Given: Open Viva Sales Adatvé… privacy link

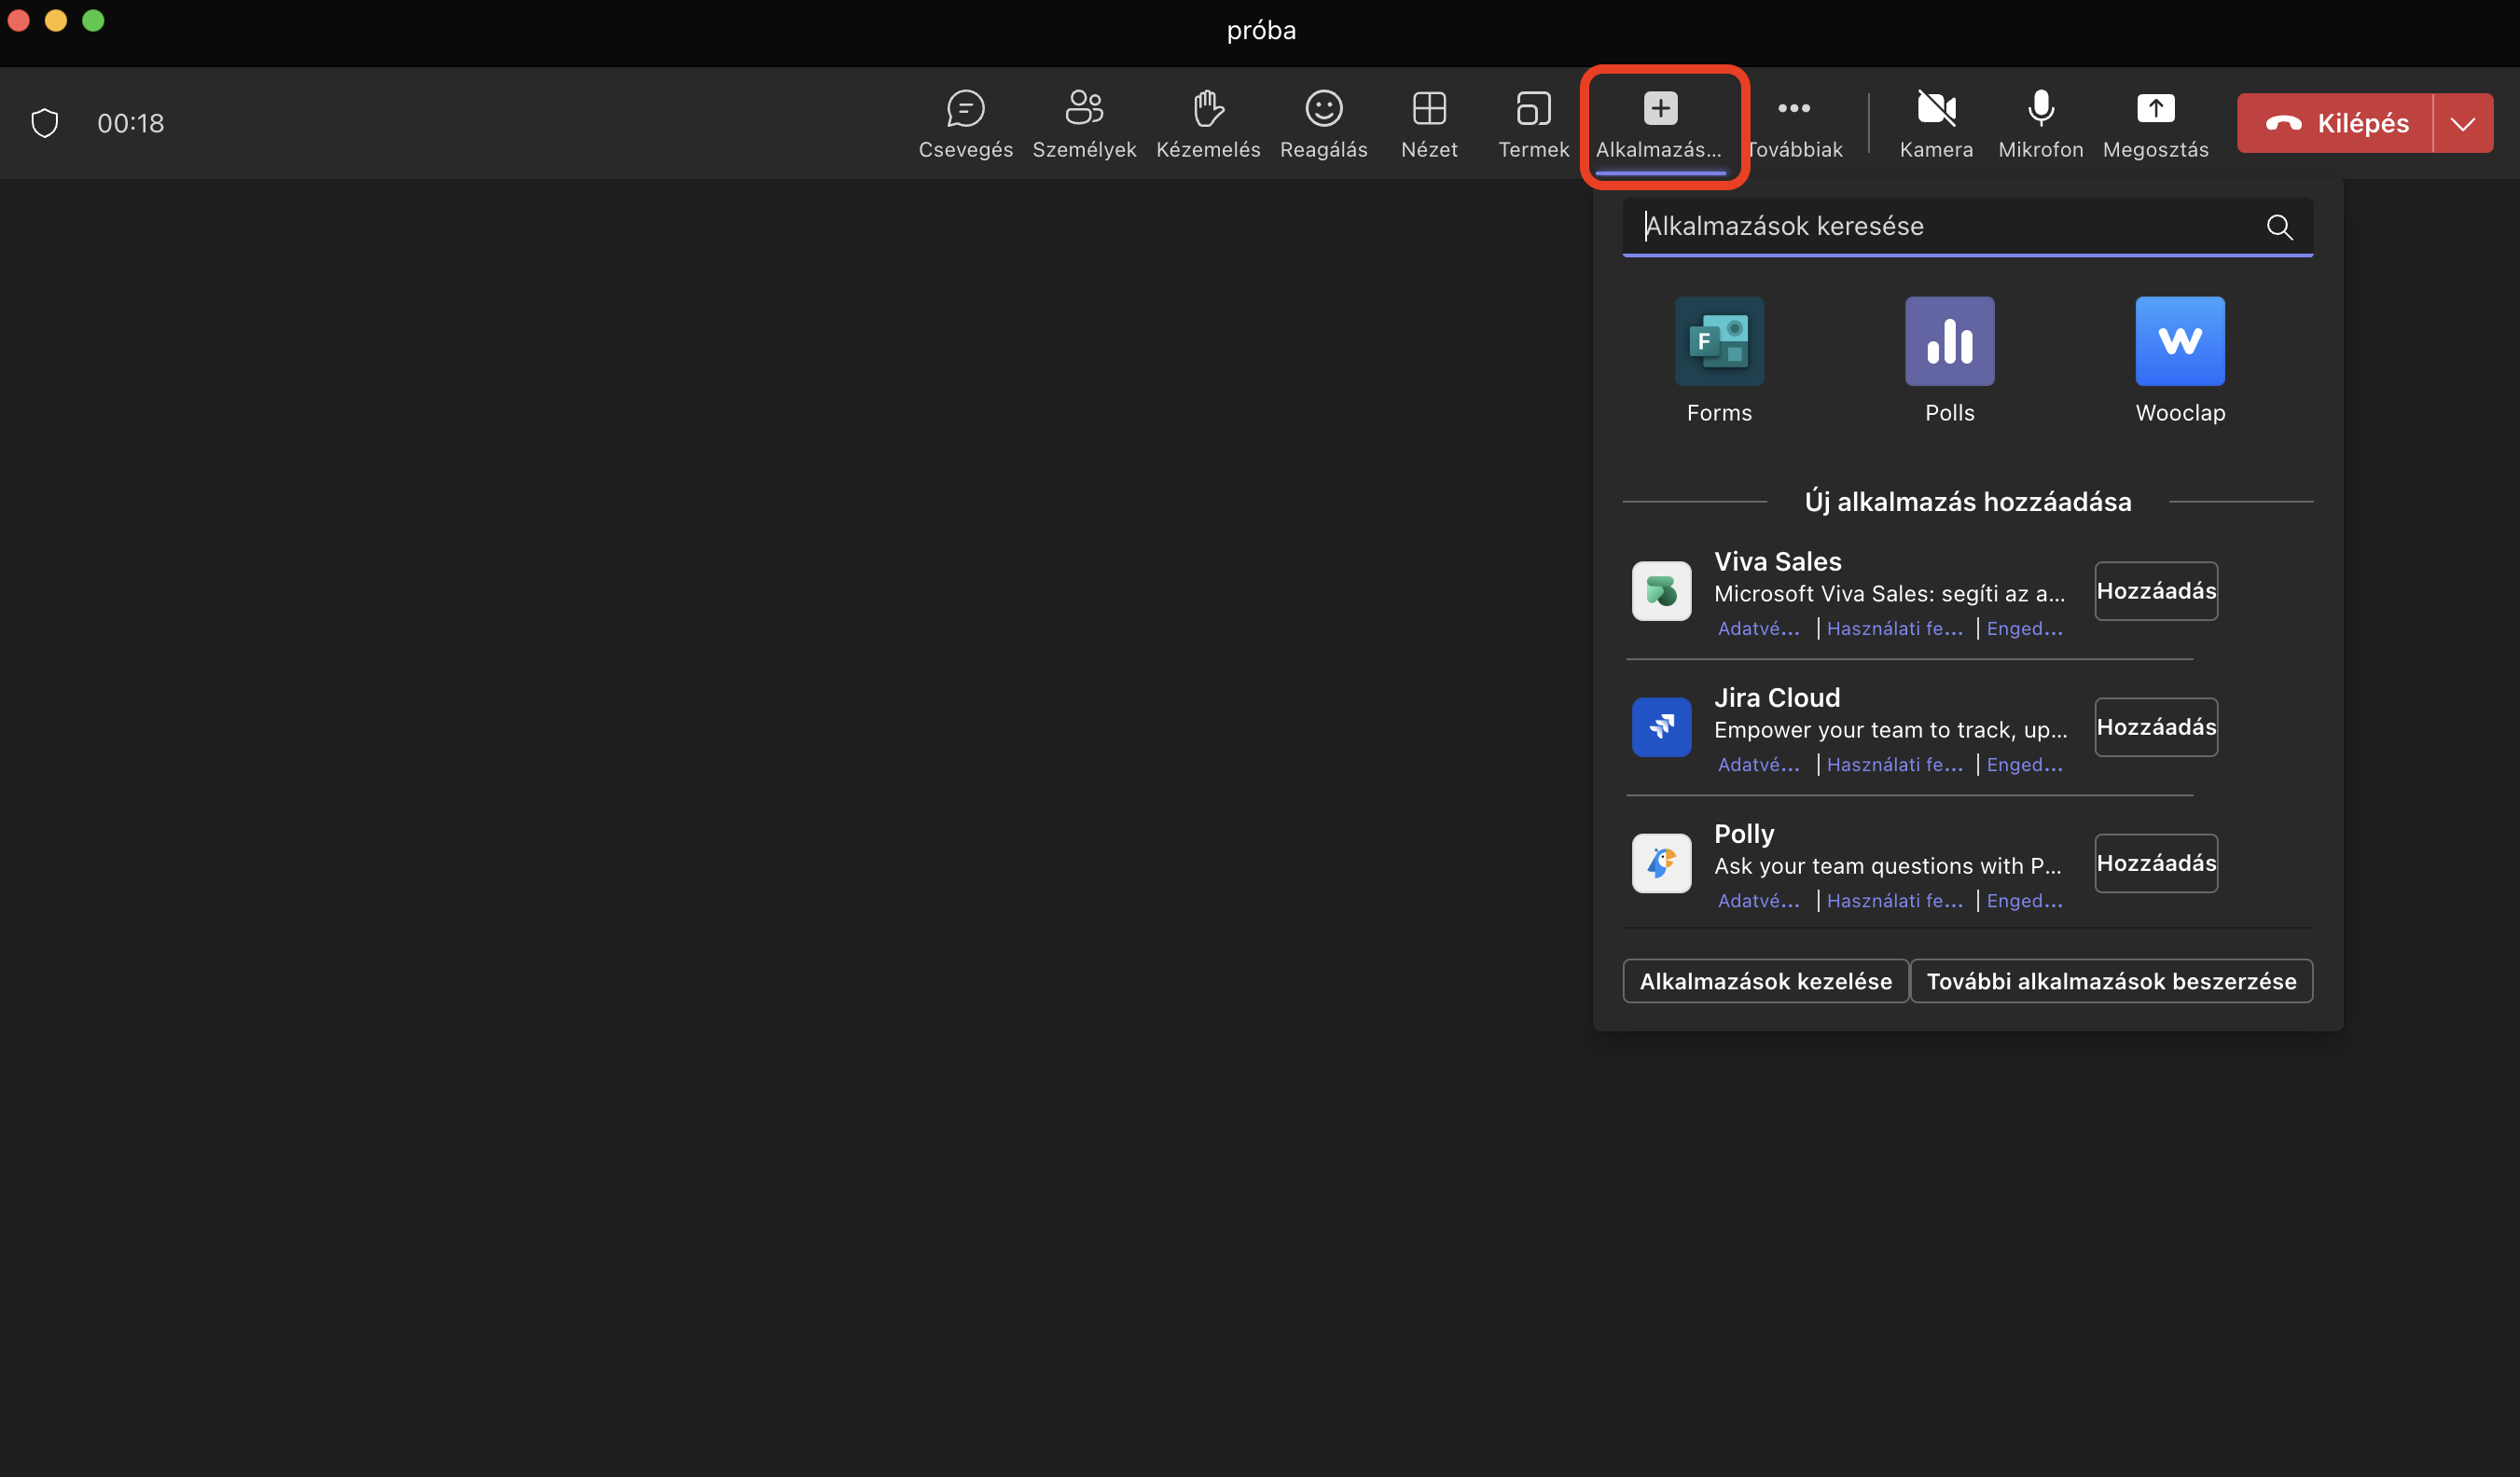Looking at the screenshot, I should (1758, 628).
